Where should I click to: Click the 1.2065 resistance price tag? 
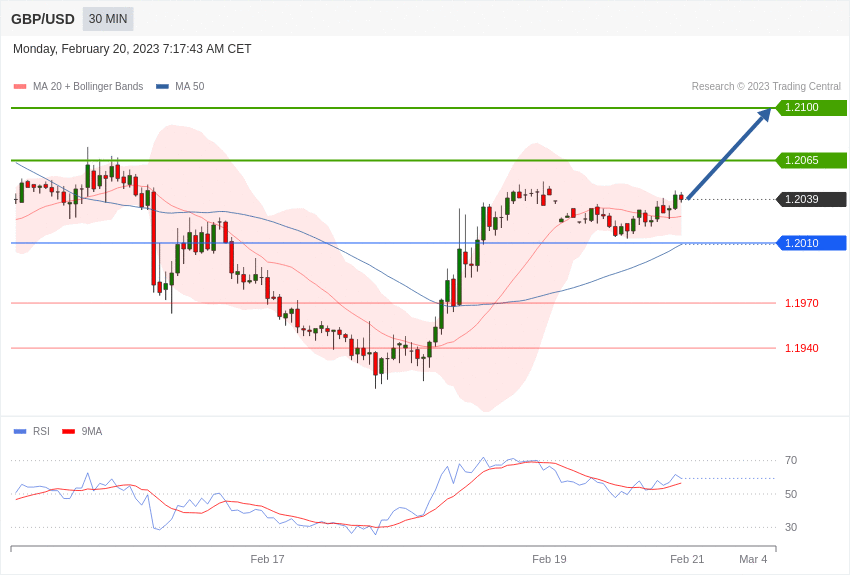(x=812, y=160)
